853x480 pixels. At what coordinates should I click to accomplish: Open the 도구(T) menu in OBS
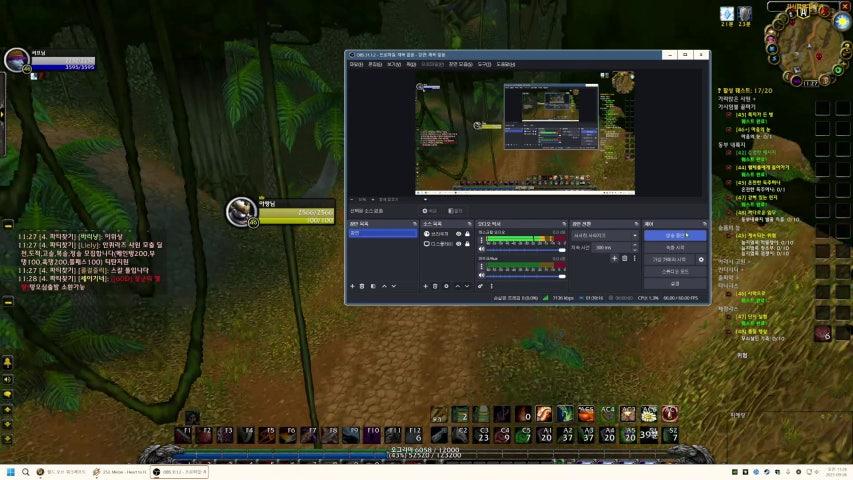[x=484, y=64]
